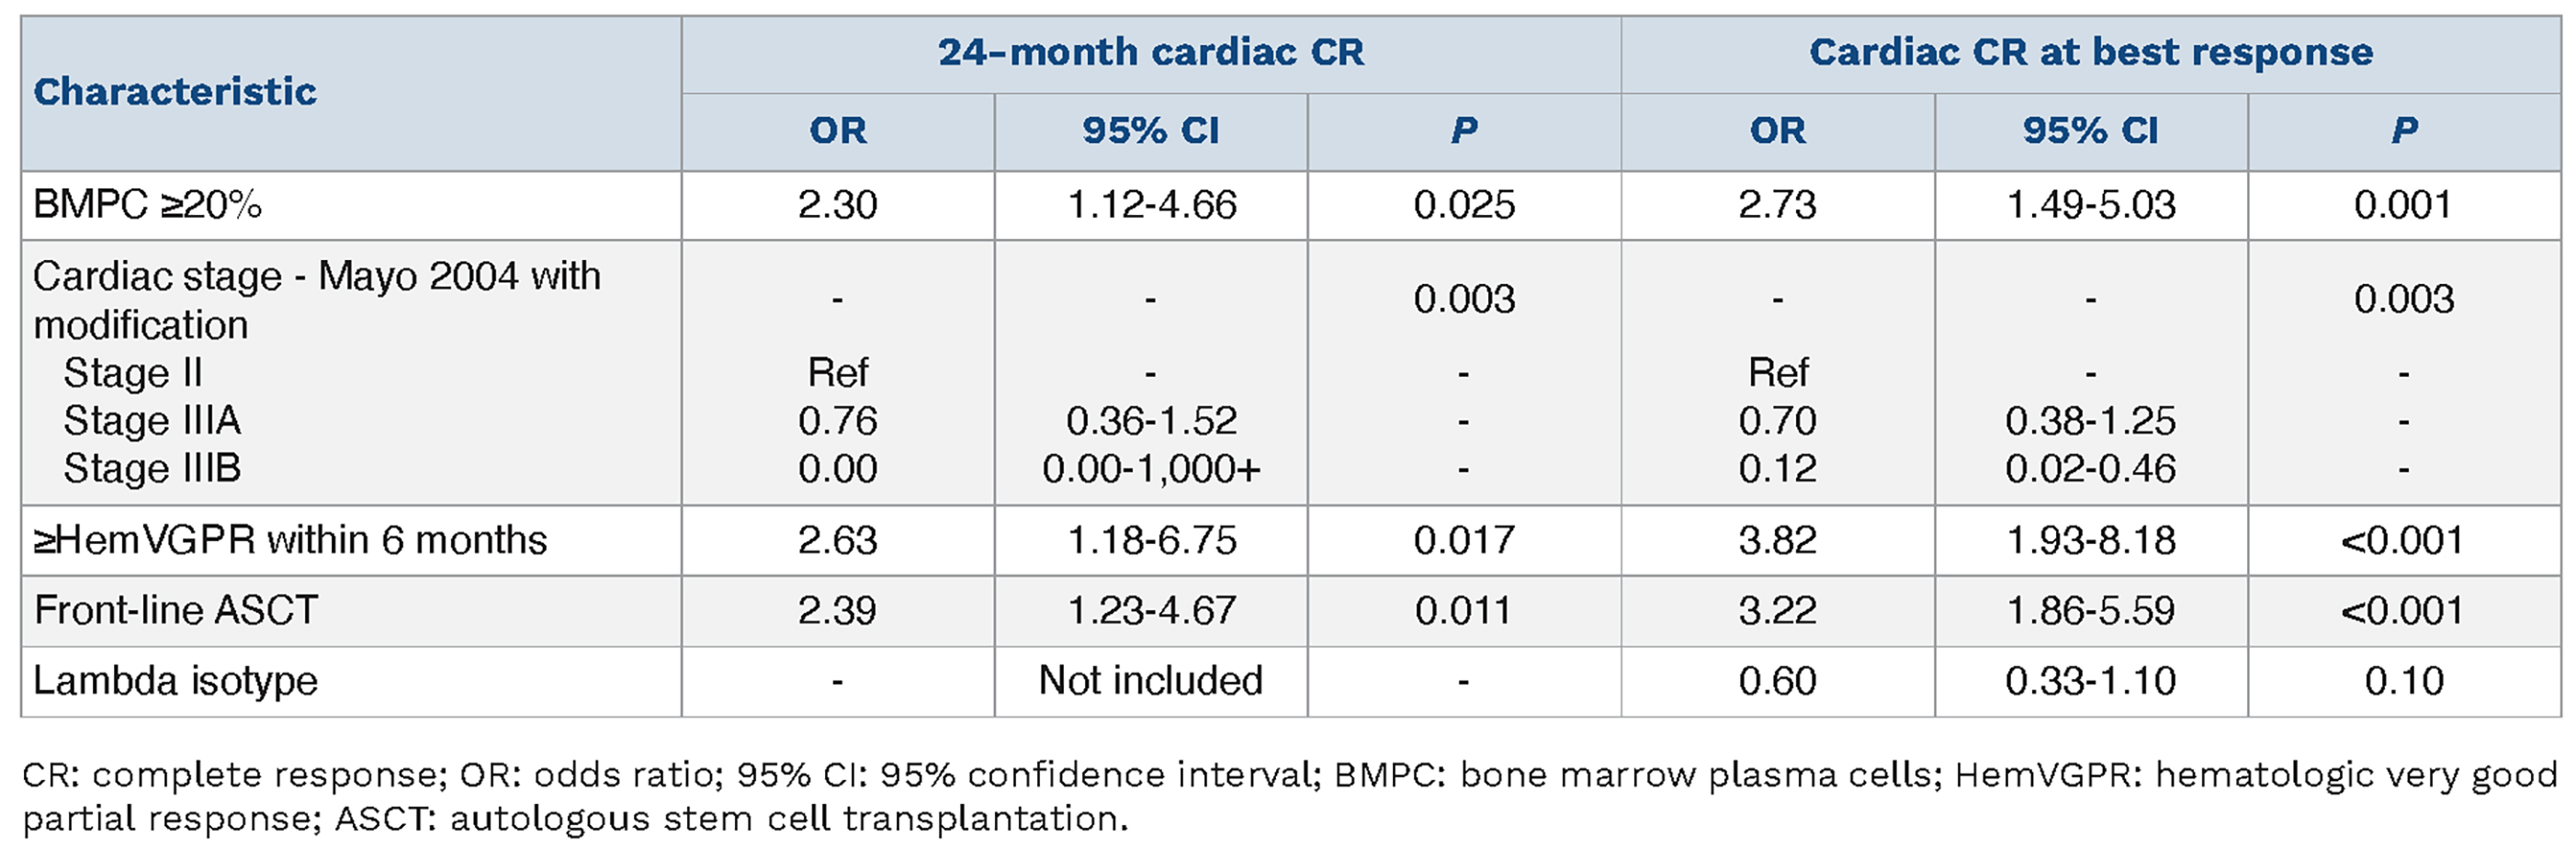The height and width of the screenshot is (849, 2576).
Task: Select the 'Front-line ASCT' row label
Action: pyautogui.click(x=176, y=610)
